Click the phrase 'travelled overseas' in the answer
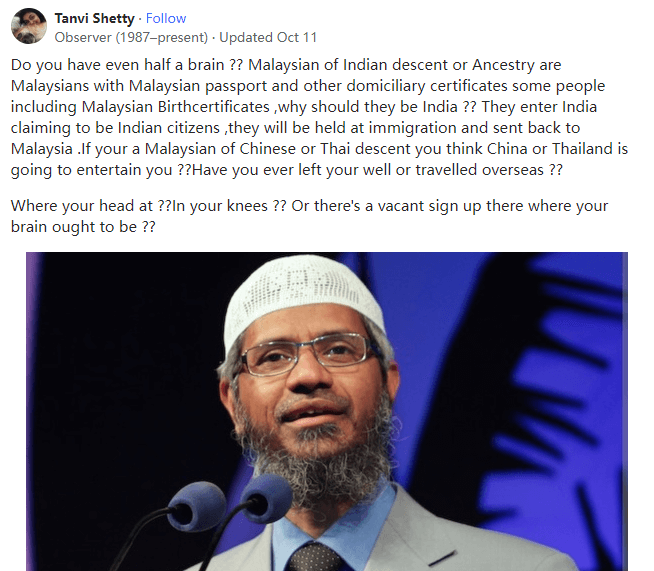 click(x=480, y=170)
